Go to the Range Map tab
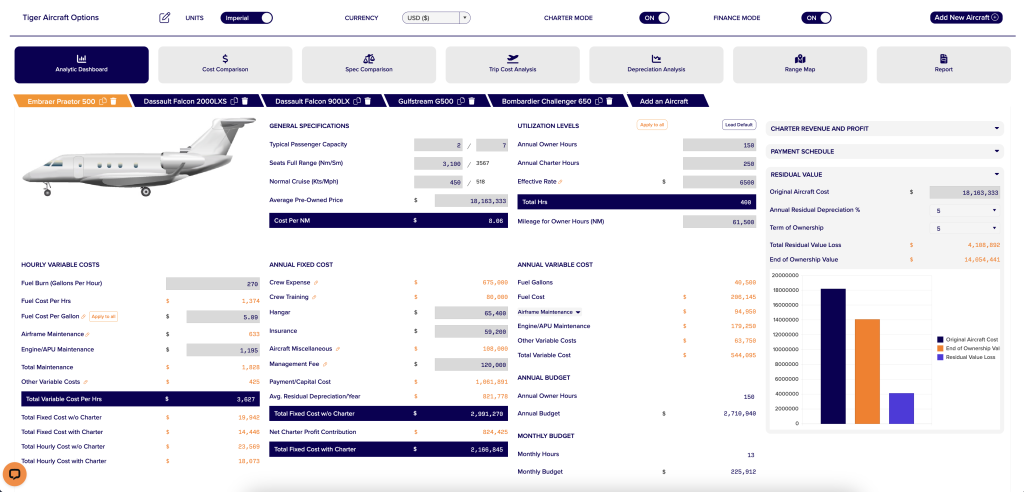Image resolution: width=1024 pixels, height=492 pixels. [800, 64]
